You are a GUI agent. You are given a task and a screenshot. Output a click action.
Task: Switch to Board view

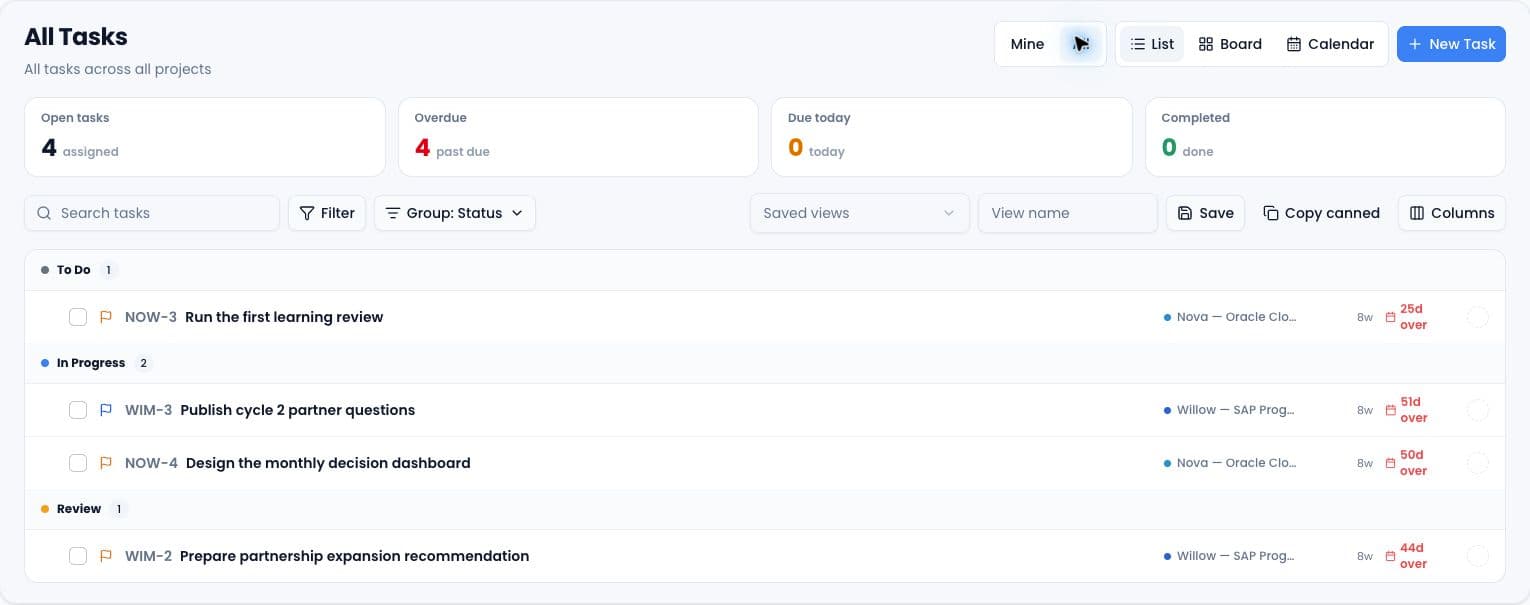pyautogui.click(x=1230, y=44)
